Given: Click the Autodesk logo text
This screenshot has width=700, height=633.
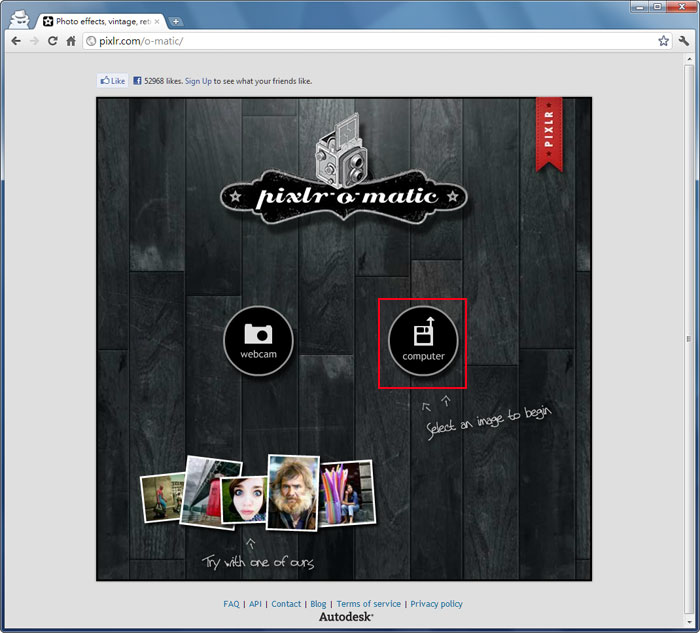Looking at the screenshot, I should click(346, 617).
